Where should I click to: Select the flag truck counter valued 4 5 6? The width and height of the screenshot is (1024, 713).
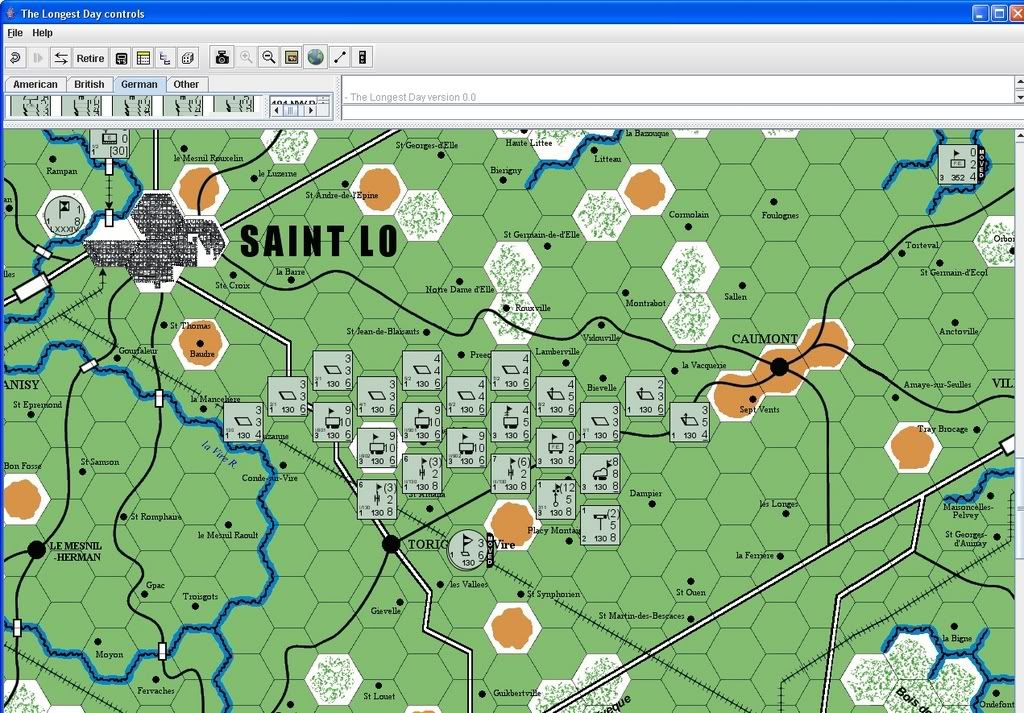click(511, 422)
